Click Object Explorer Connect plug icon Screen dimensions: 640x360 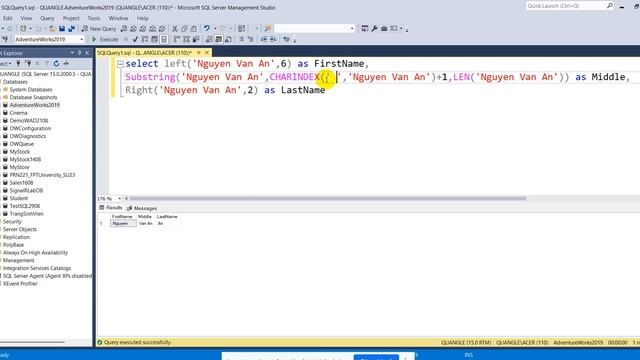18,63
